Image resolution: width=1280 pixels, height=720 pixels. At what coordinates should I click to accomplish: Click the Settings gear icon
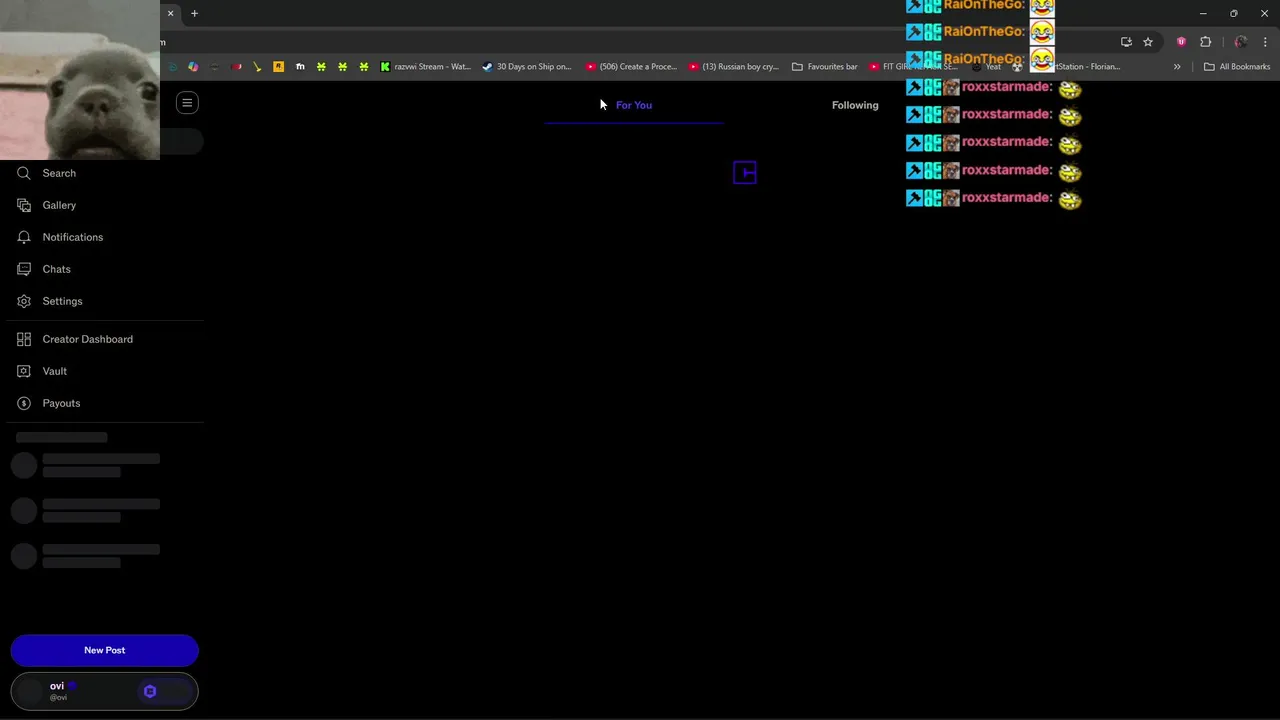(x=24, y=301)
